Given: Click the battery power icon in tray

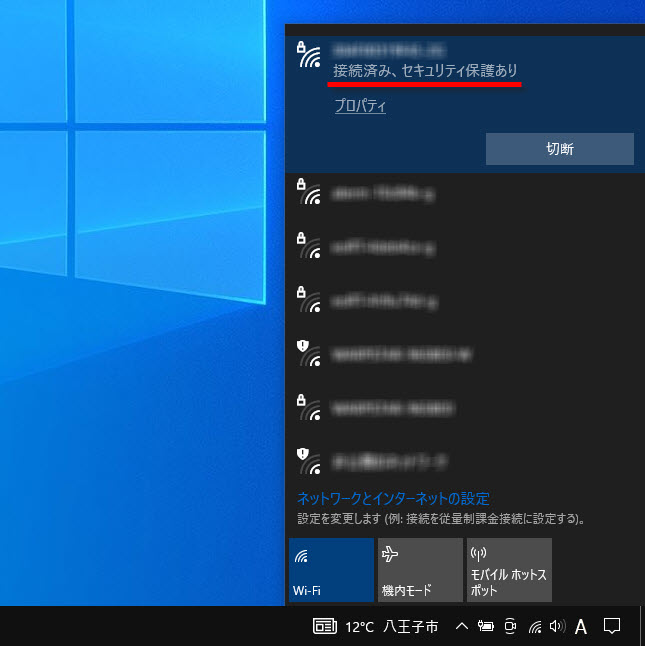Looking at the screenshot, I should [x=485, y=627].
